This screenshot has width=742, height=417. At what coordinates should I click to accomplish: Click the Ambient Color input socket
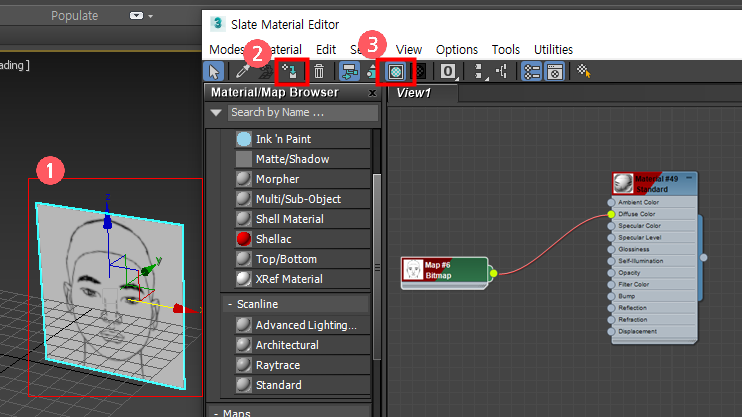pyautogui.click(x=611, y=203)
